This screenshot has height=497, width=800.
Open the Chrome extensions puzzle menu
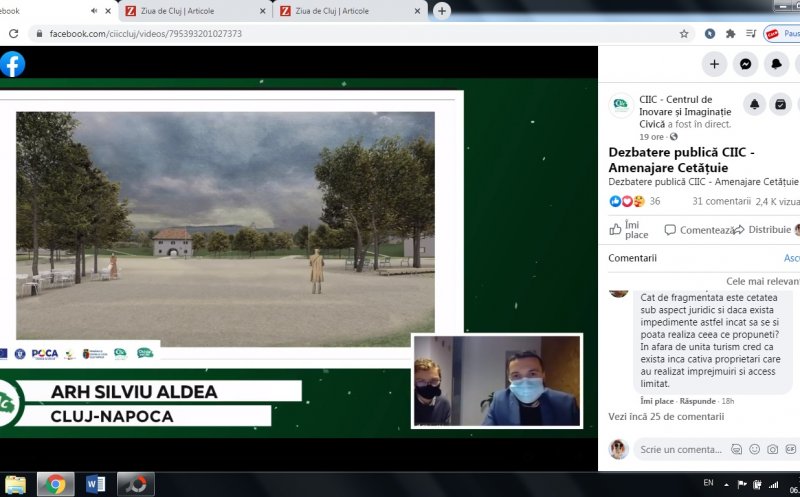click(730, 33)
